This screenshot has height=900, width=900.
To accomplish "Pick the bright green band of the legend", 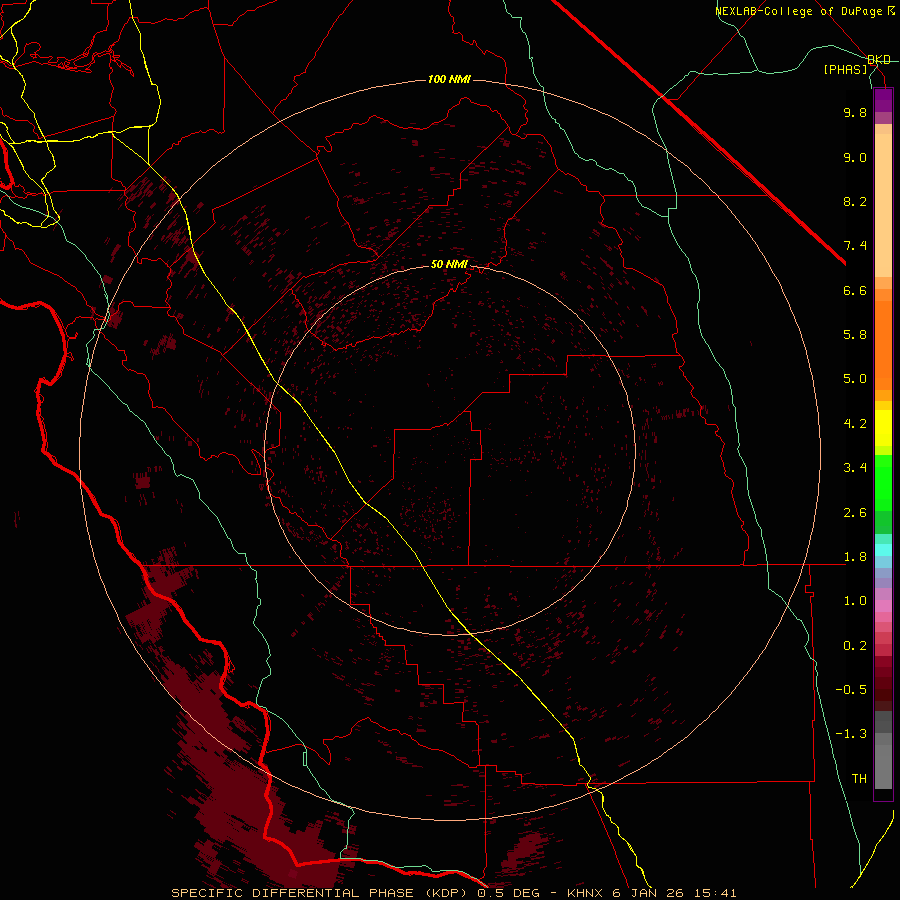I will point(883,482).
